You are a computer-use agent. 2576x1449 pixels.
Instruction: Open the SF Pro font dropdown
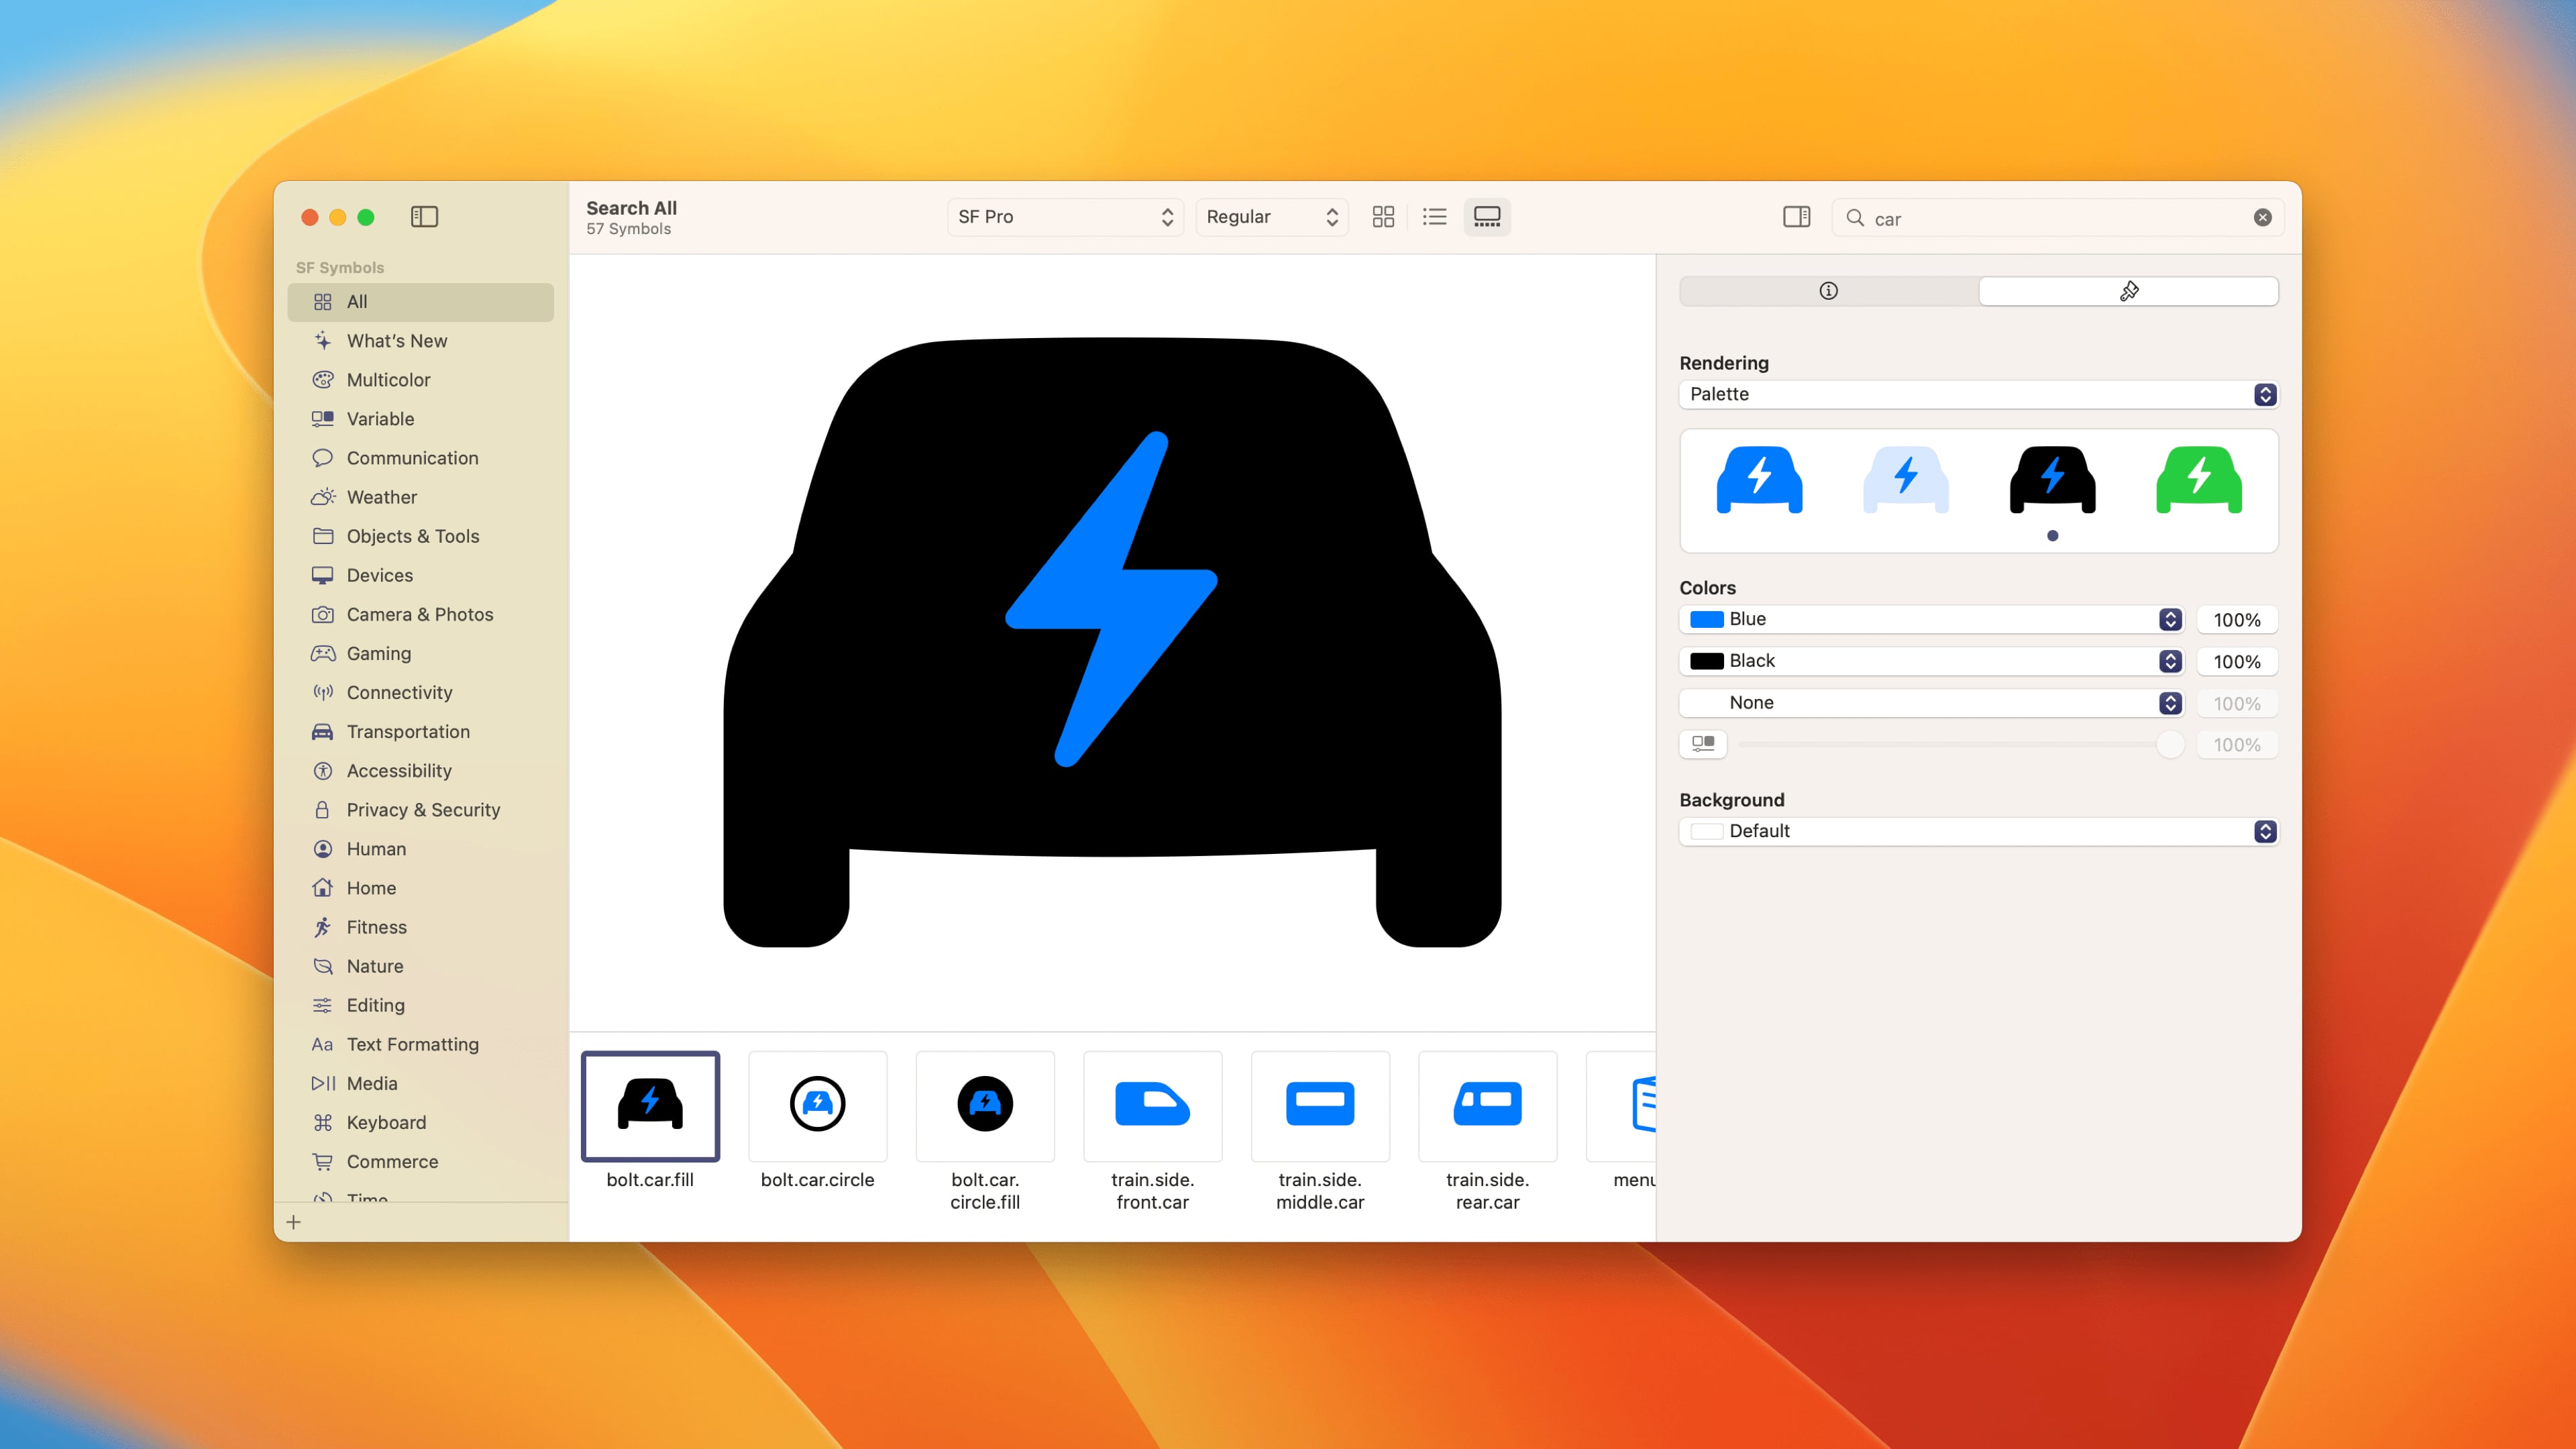(x=1065, y=217)
